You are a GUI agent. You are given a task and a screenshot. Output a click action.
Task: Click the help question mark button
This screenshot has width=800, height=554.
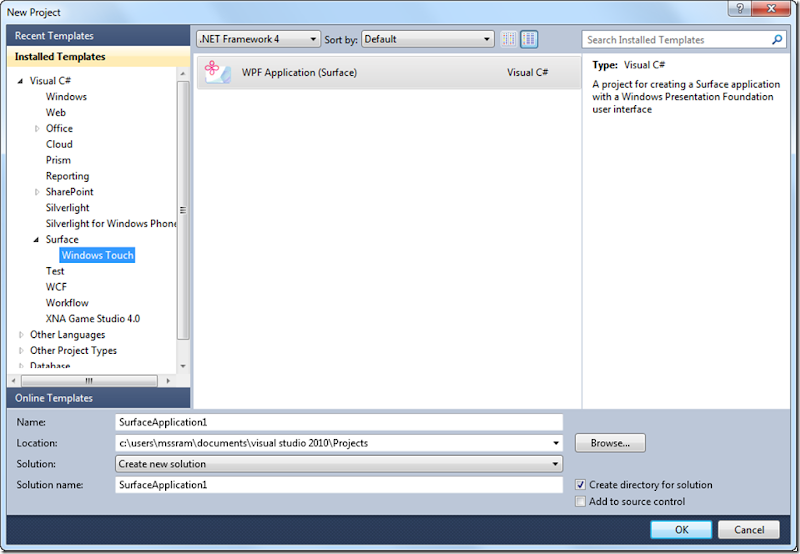pyautogui.click(x=740, y=8)
